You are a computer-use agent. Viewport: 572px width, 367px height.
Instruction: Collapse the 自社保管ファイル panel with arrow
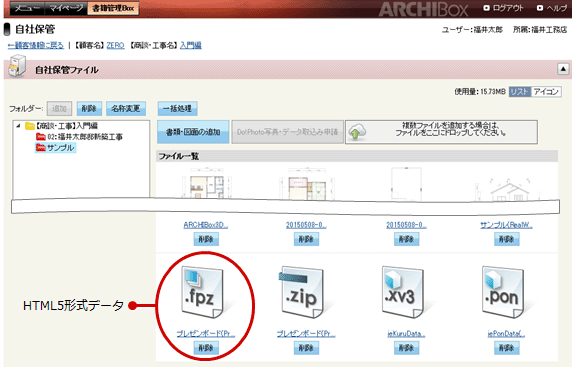[563, 69]
